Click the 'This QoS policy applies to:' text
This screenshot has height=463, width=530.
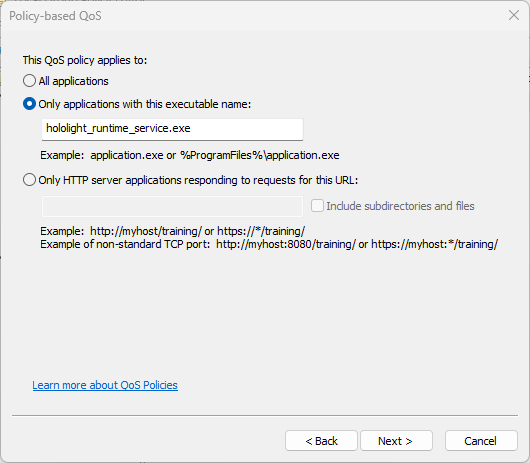click(x=85, y=60)
